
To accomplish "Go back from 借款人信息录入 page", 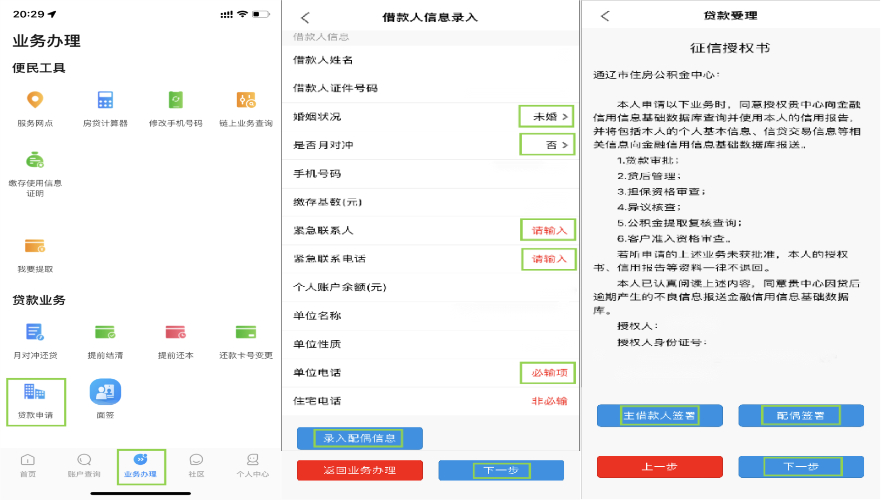I will (305, 17).
